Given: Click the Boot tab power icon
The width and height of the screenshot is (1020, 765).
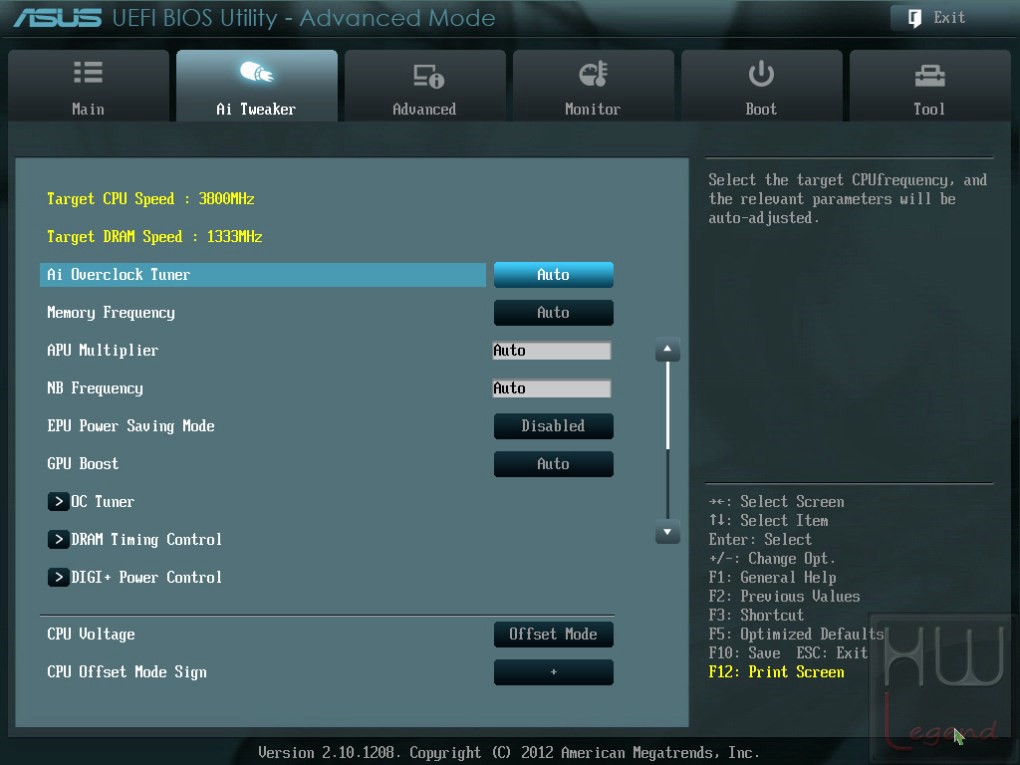Looking at the screenshot, I should point(761,74).
